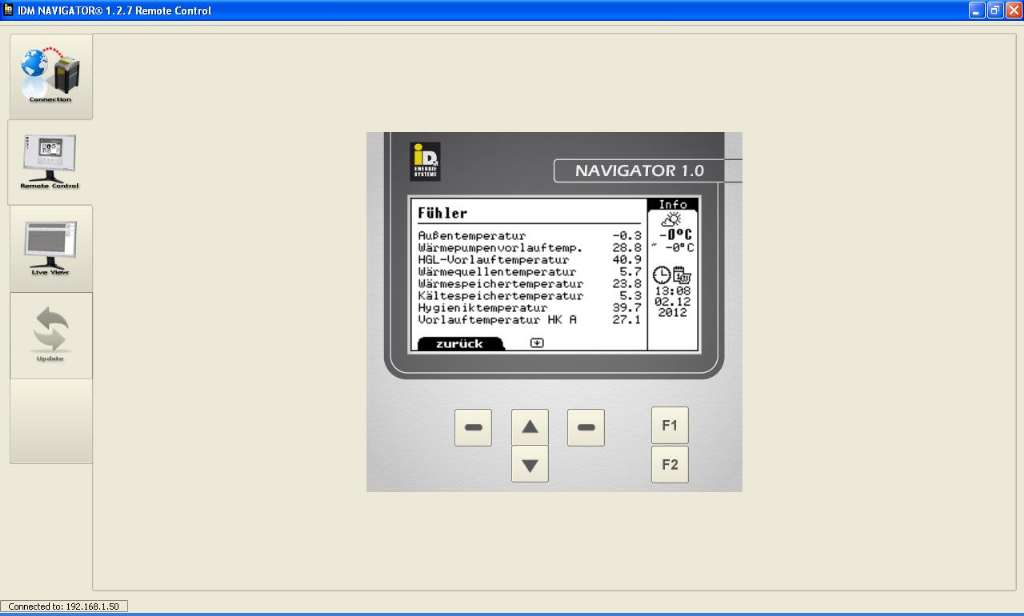Select the Wärmespeichertemperatur row
This screenshot has width=1024, height=616.
[530, 284]
